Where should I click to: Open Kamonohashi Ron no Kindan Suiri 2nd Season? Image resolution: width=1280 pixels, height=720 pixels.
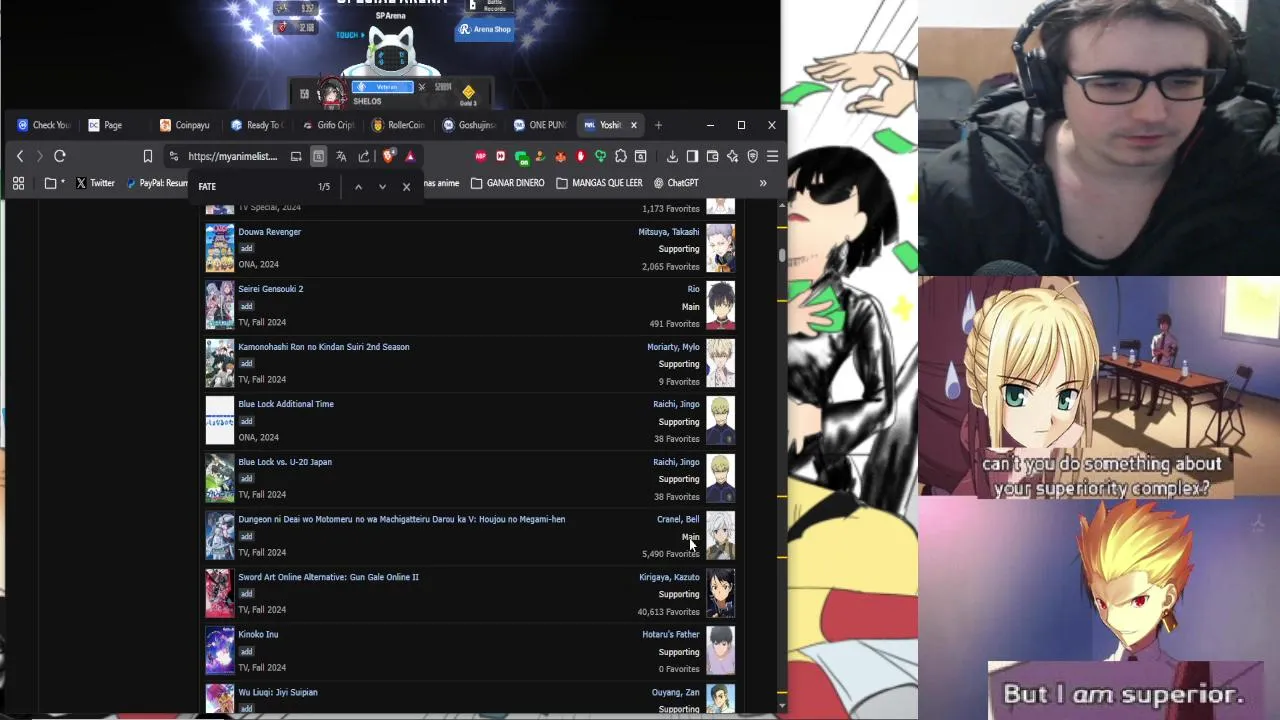point(323,347)
